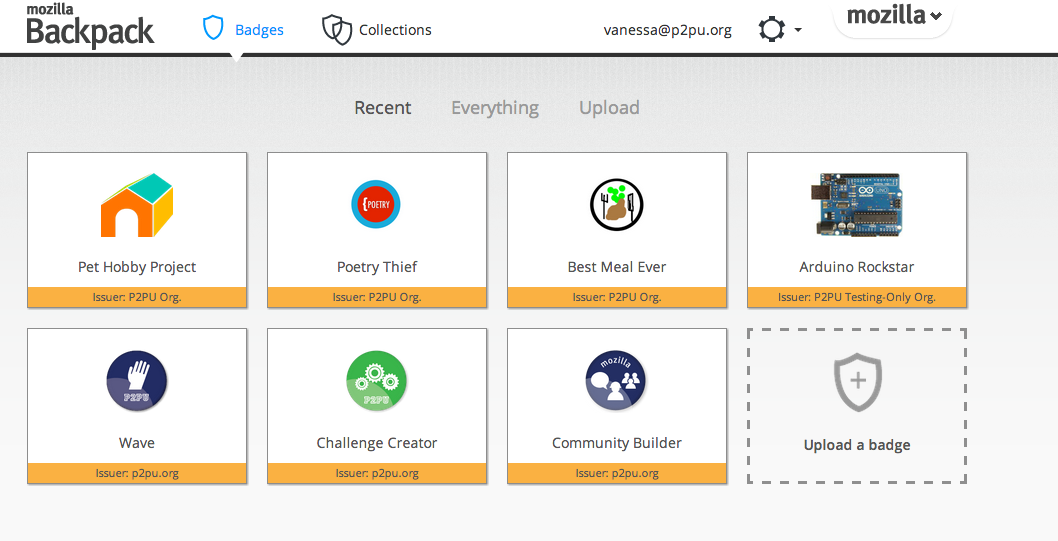Click the blue Badges shield icon
The height and width of the screenshot is (541, 1058).
coord(213,28)
